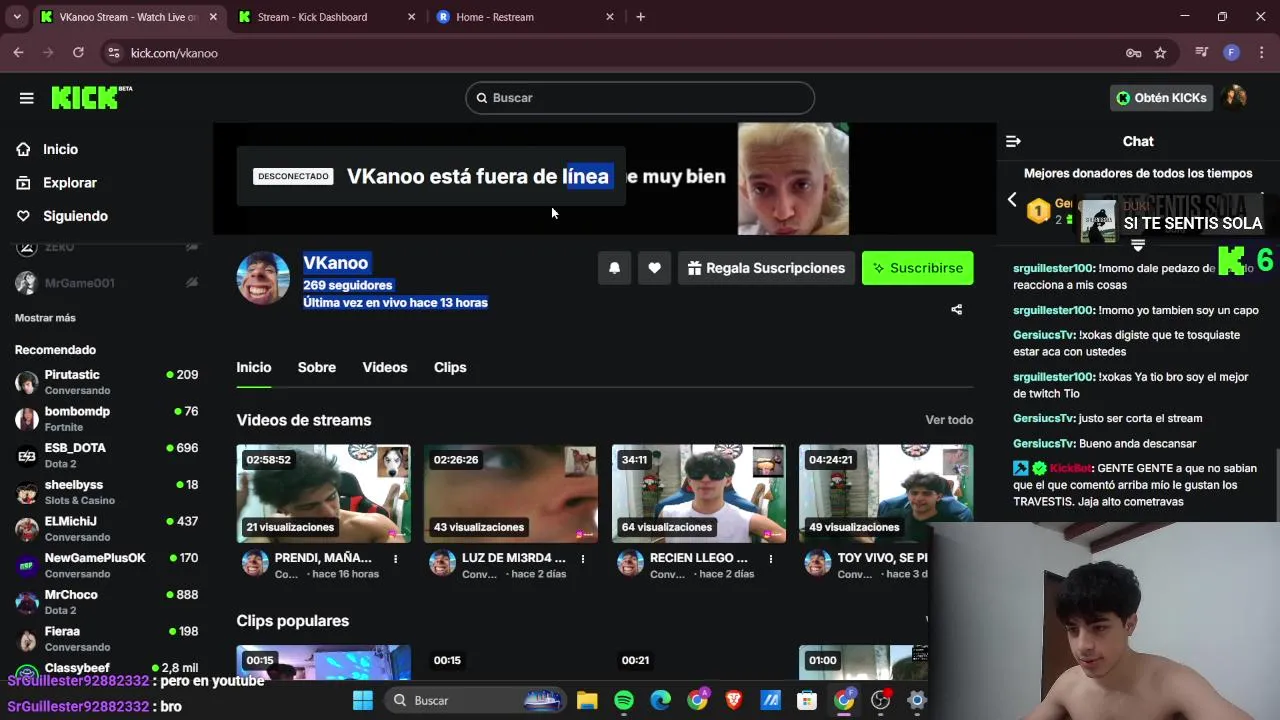Collapse the chat panel with arrow icon
This screenshot has height=720, width=1280.
[x=1013, y=142]
